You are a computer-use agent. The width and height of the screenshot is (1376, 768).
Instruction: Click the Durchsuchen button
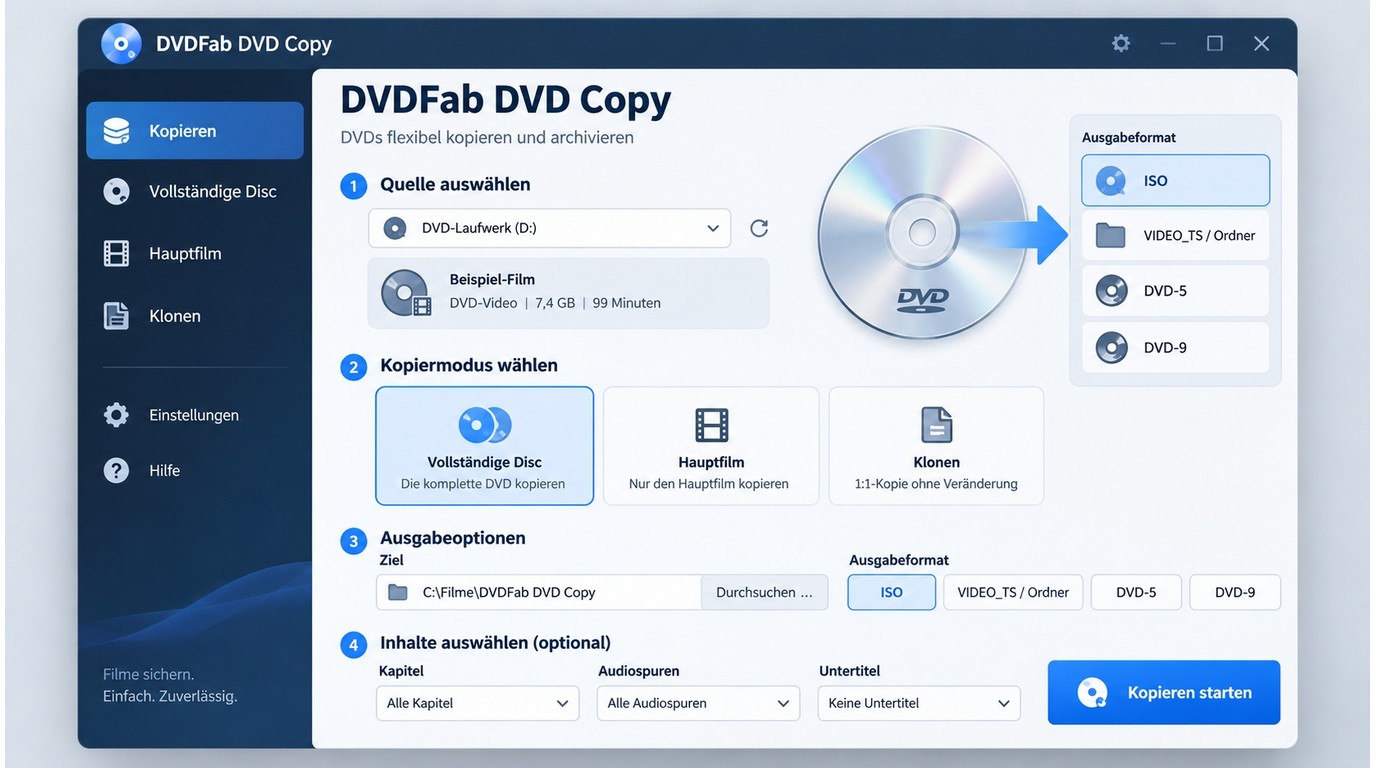click(765, 592)
